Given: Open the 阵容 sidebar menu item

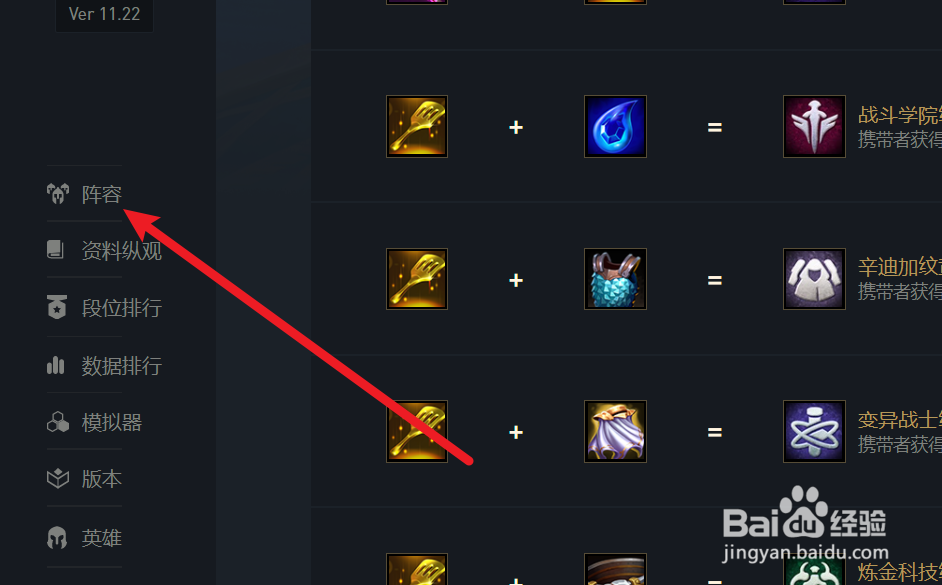Looking at the screenshot, I should (84, 194).
